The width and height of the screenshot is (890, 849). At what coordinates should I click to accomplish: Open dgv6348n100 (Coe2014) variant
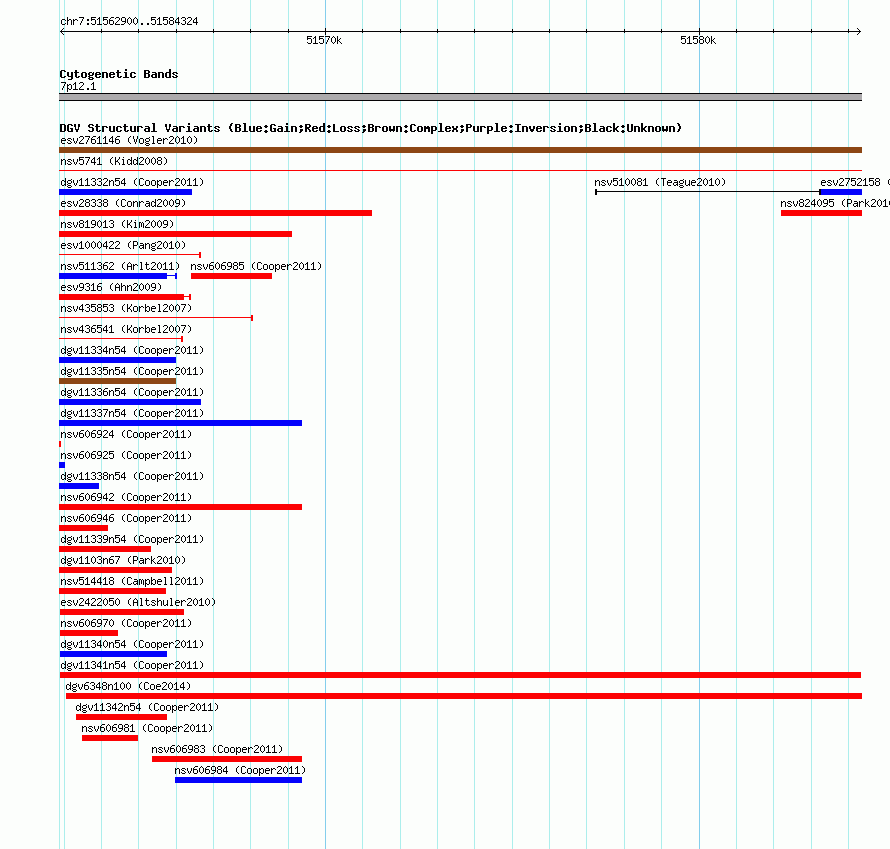point(128,686)
